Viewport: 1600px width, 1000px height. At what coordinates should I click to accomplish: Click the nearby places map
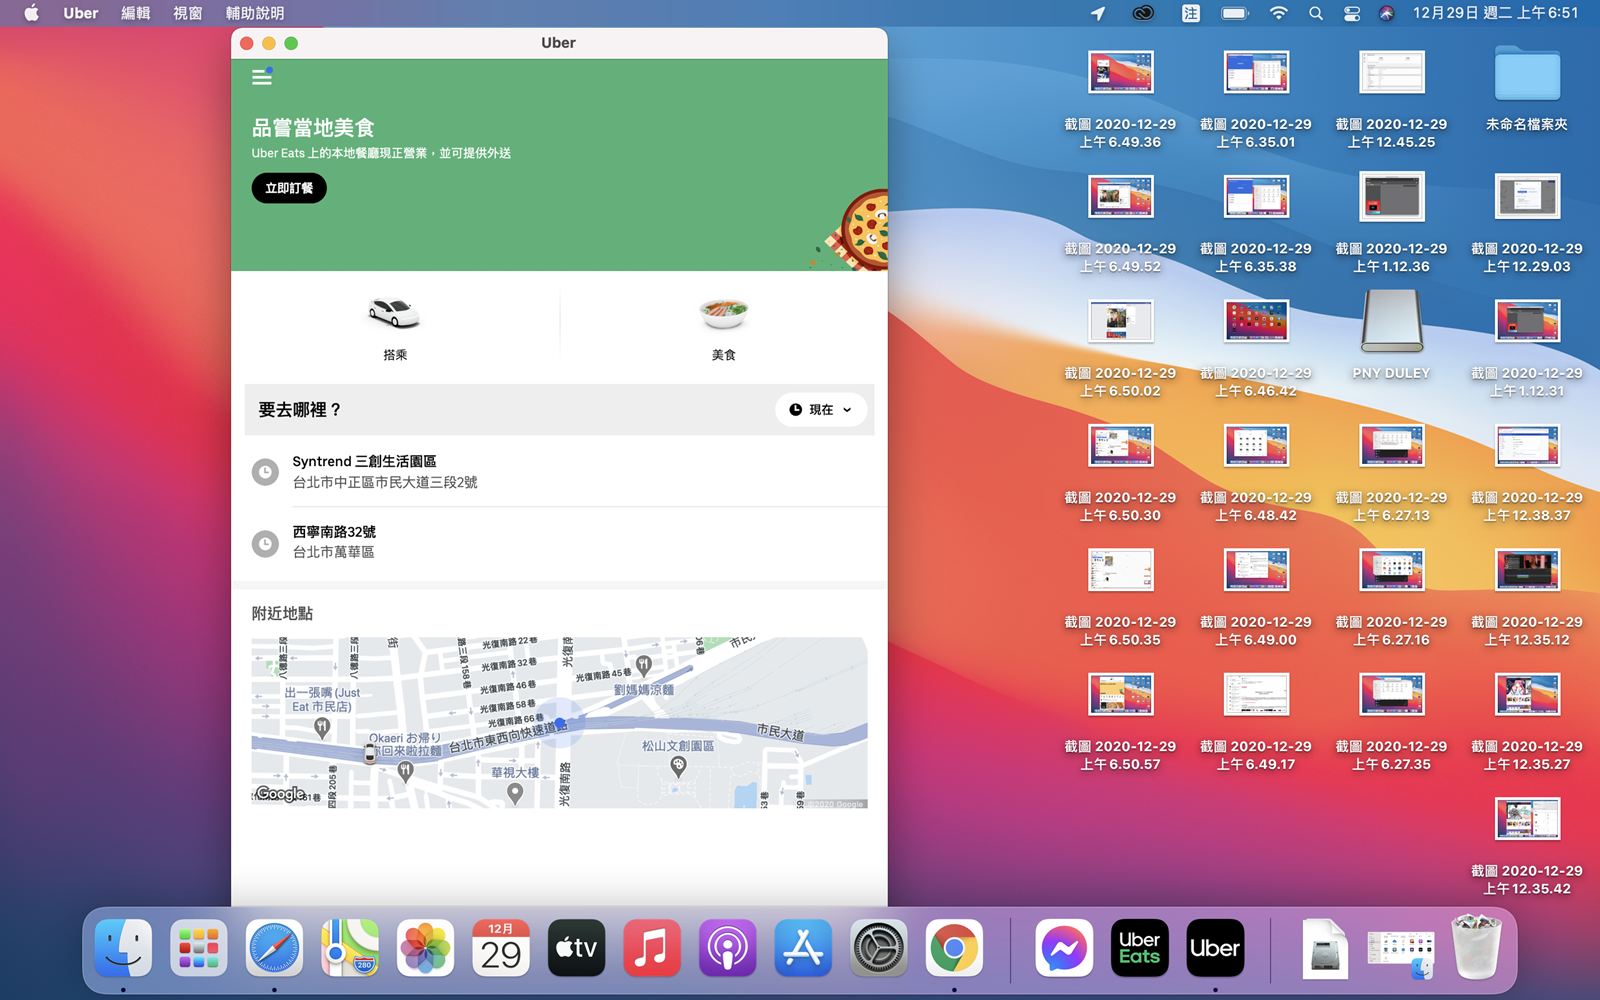559,722
